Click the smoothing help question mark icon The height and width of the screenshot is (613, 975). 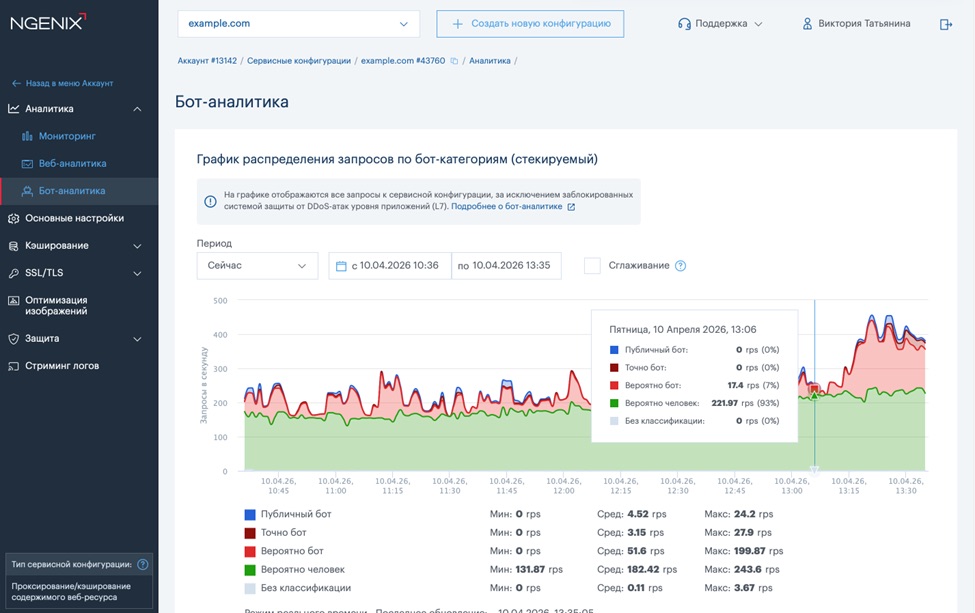680,266
